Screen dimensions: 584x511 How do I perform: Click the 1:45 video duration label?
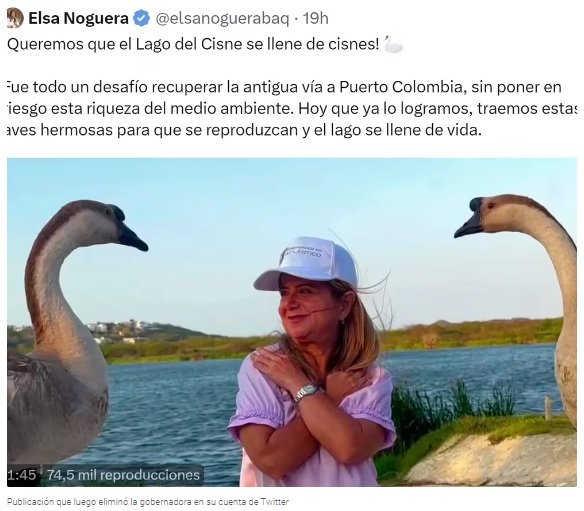22,475
